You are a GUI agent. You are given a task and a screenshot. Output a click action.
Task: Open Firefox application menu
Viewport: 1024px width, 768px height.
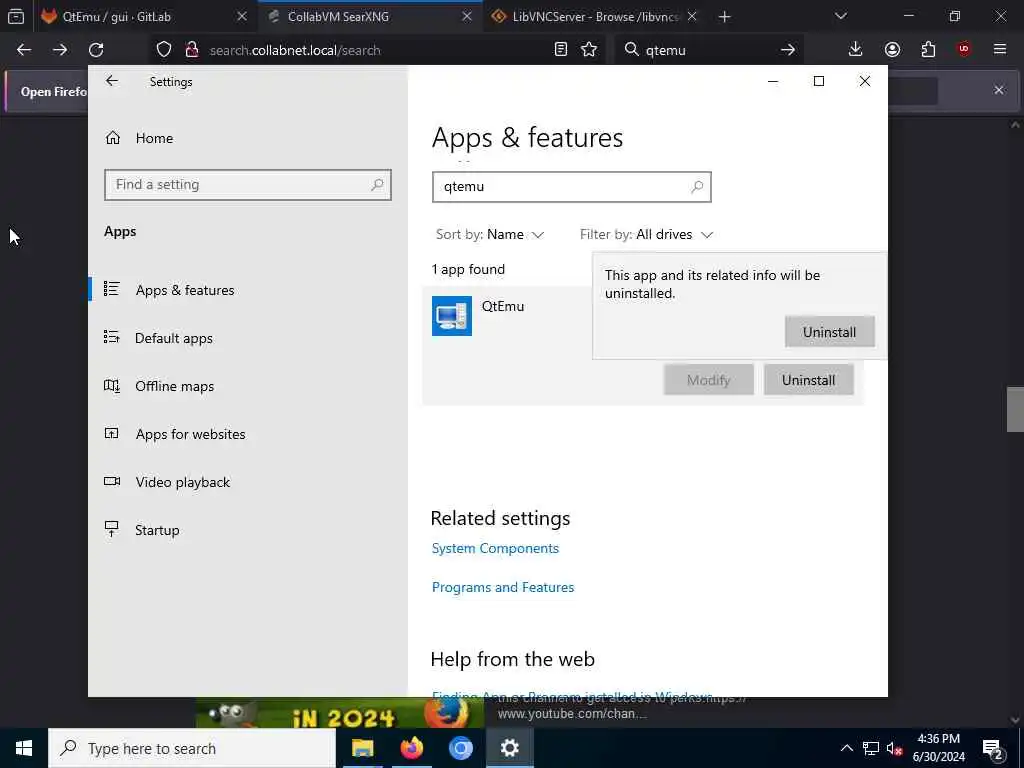[1000, 50]
